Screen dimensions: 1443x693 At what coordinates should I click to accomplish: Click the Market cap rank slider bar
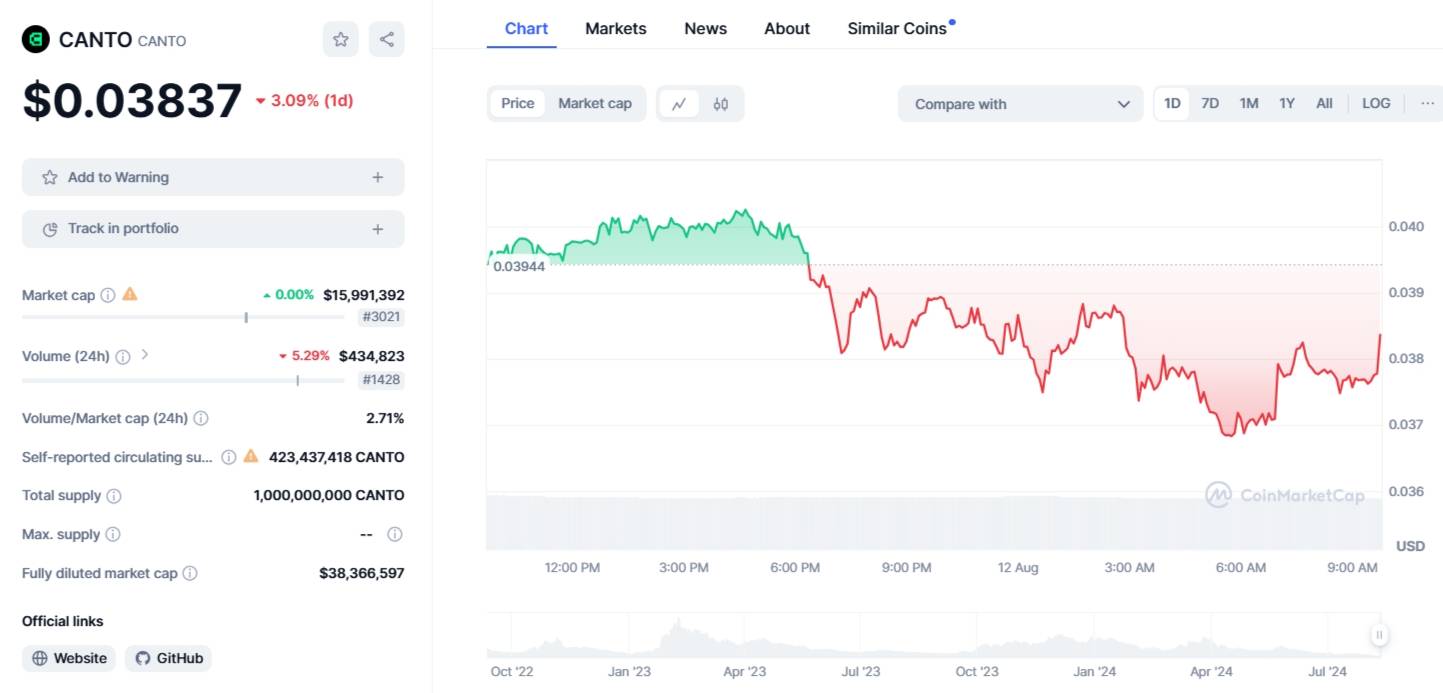coord(185,317)
